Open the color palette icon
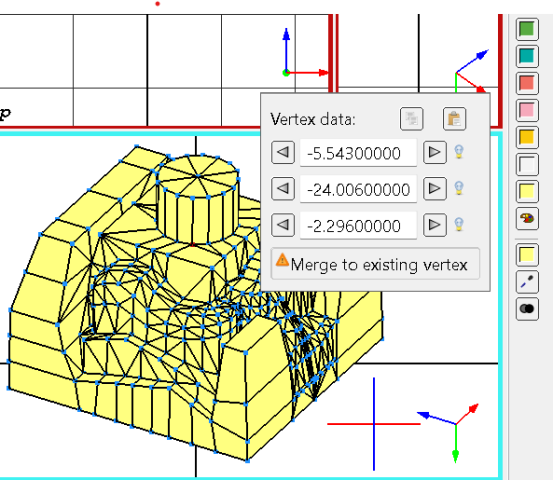The width and height of the screenshot is (553, 480). click(x=527, y=219)
